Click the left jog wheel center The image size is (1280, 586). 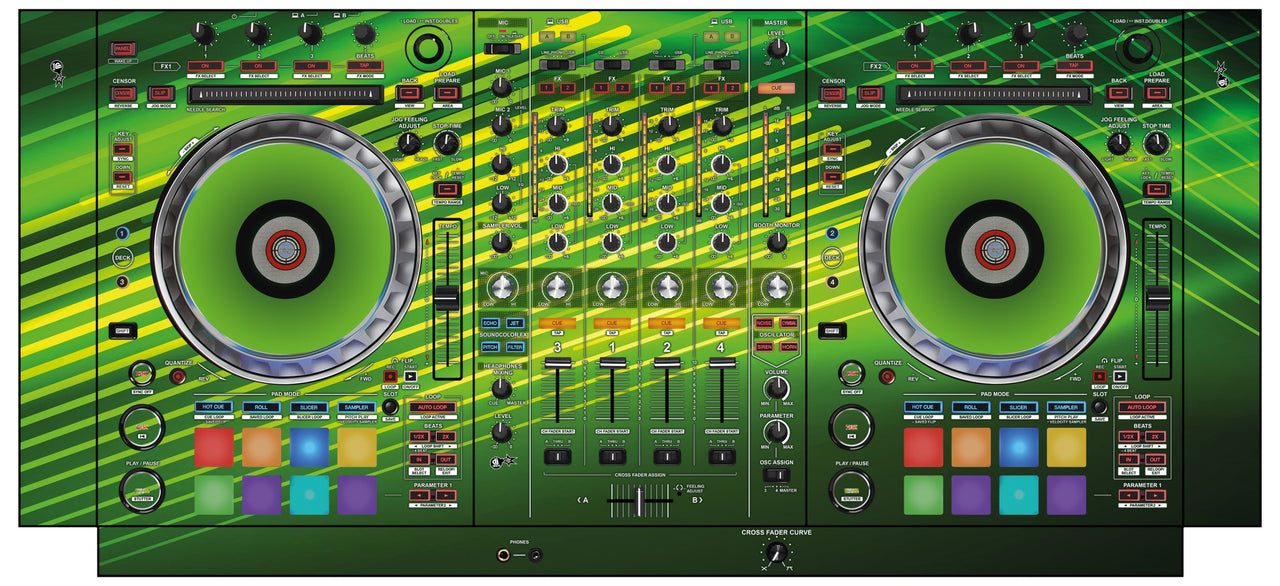pos(285,249)
